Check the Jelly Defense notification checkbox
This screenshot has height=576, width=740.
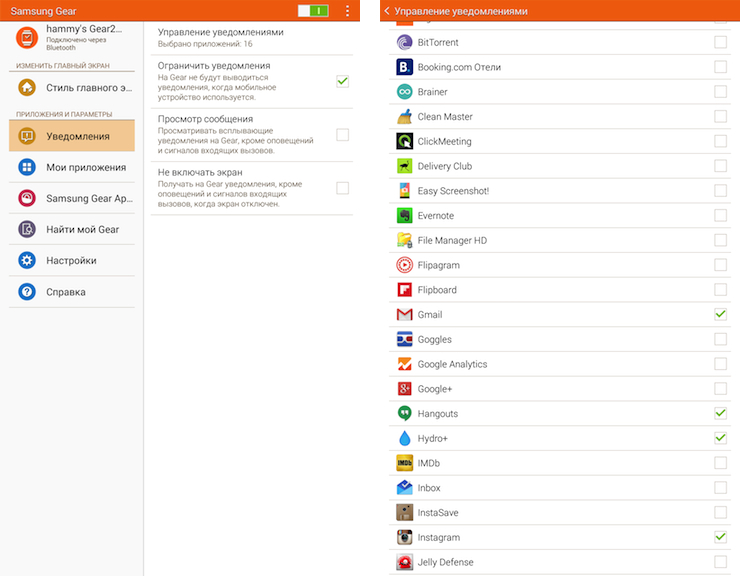point(720,562)
